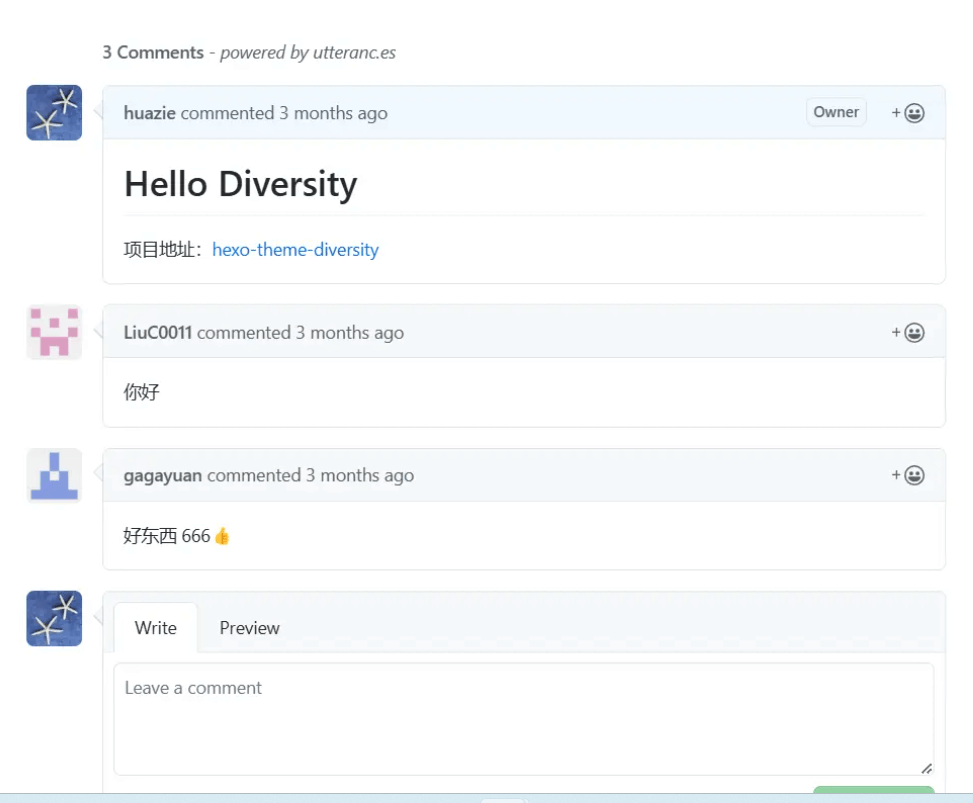Viewport: 973px width, 803px height.
Task: Select the Write tab
Action: 156,627
